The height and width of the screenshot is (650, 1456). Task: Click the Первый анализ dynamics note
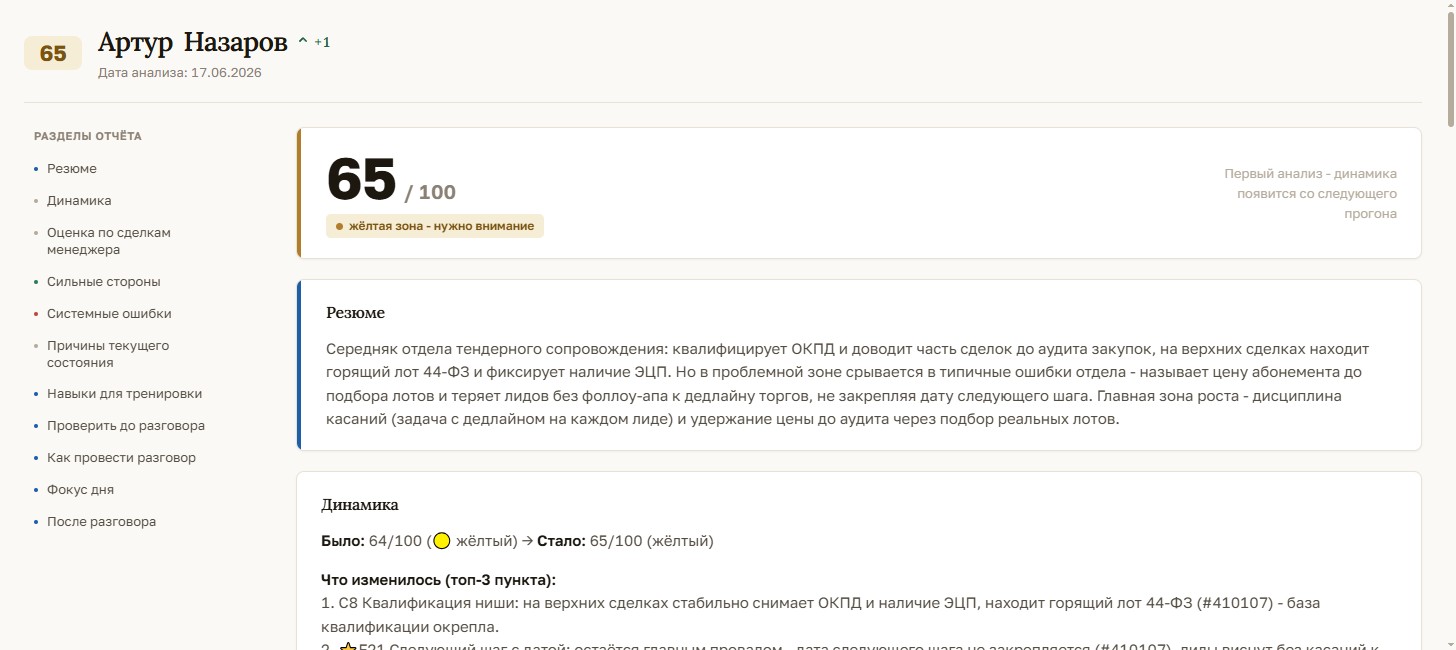tap(1310, 194)
